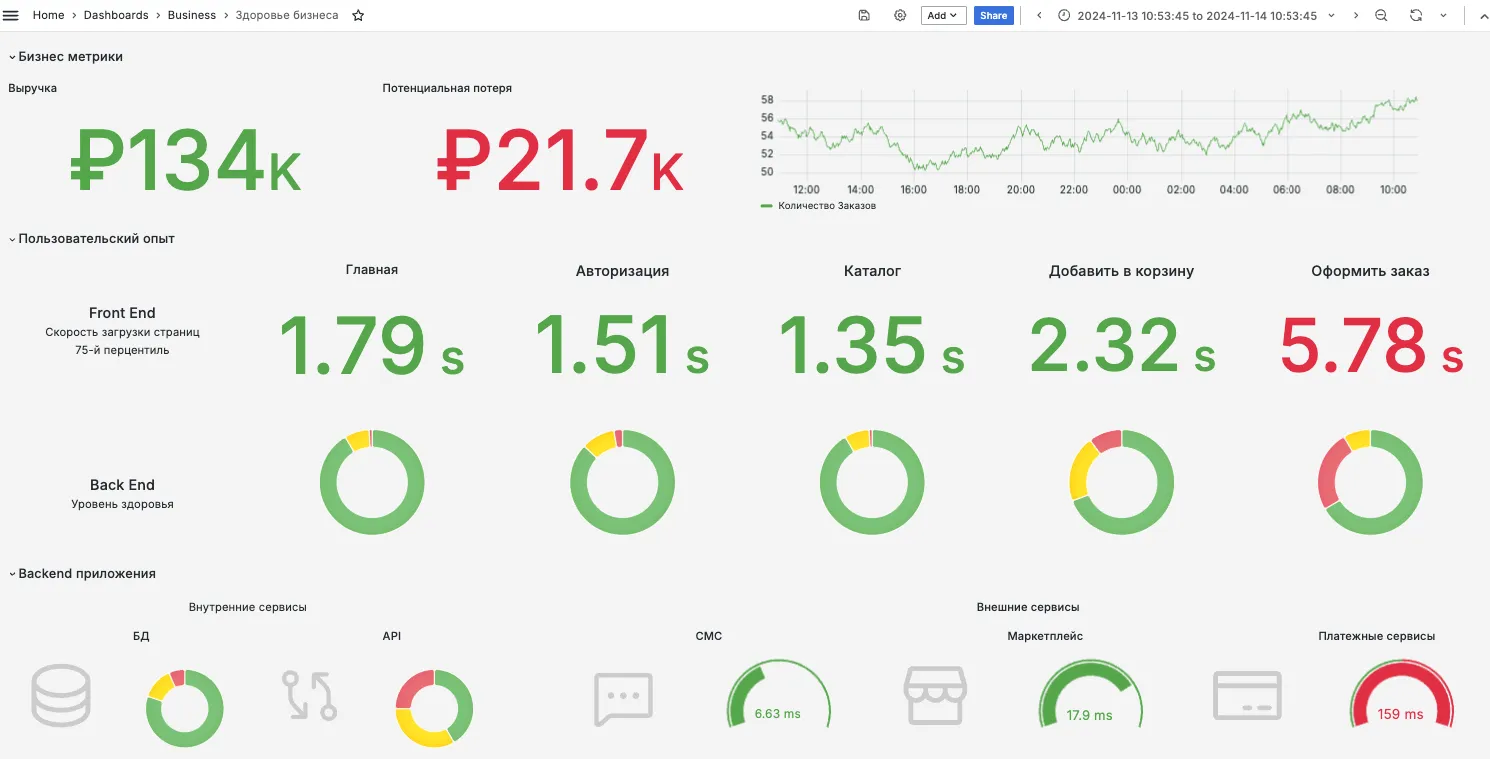Viewport: 1490px width, 759px height.
Task: Toggle the Количество Заказов legend series
Action: (x=826, y=206)
